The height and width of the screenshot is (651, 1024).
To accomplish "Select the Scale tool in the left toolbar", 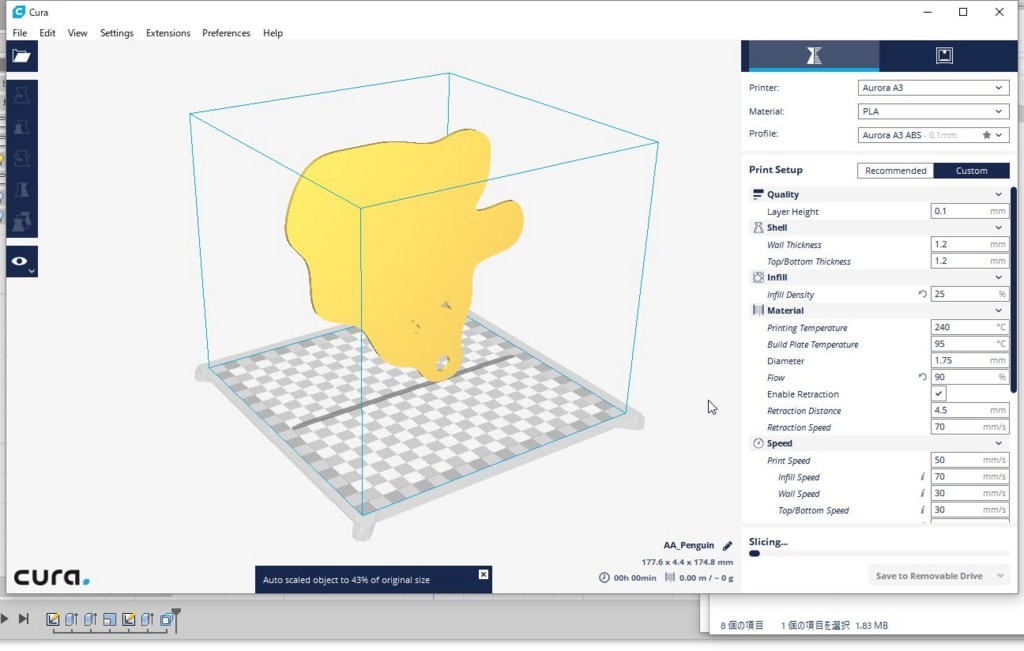I will coord(22,127).
